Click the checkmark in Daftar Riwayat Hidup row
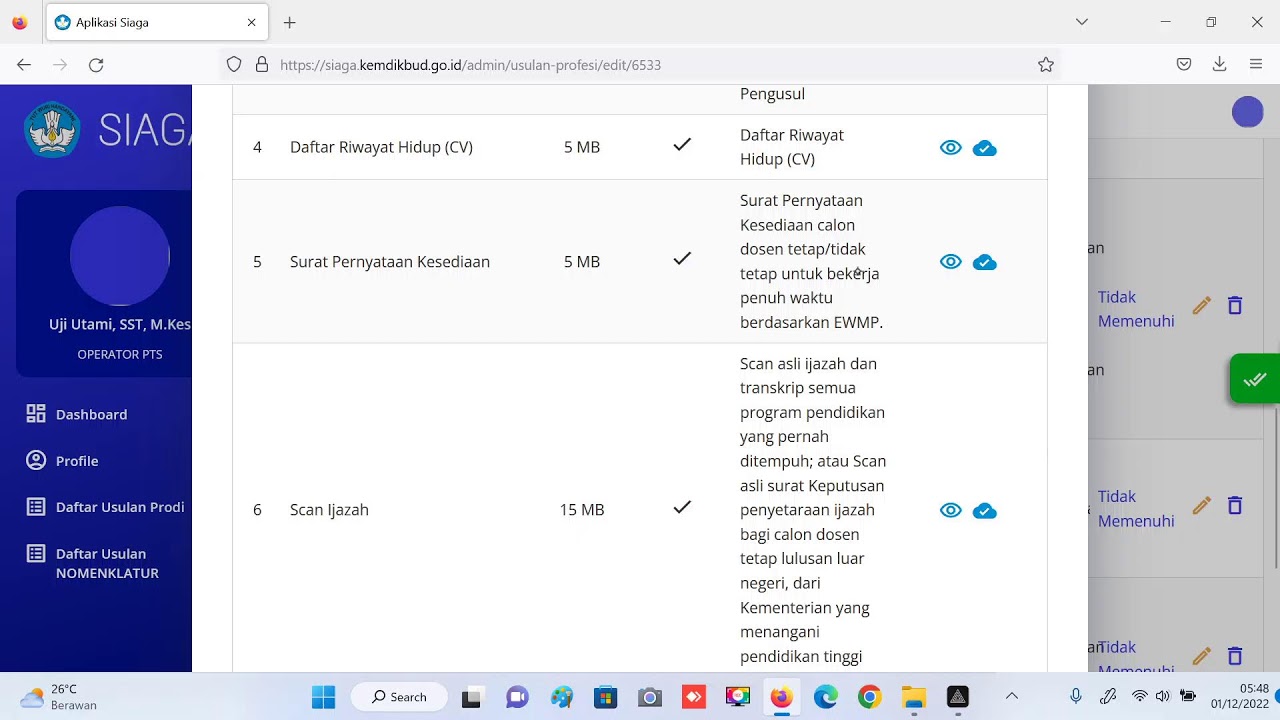The width and height of the screenshot is (1280, 720). (x=682, y=145)
